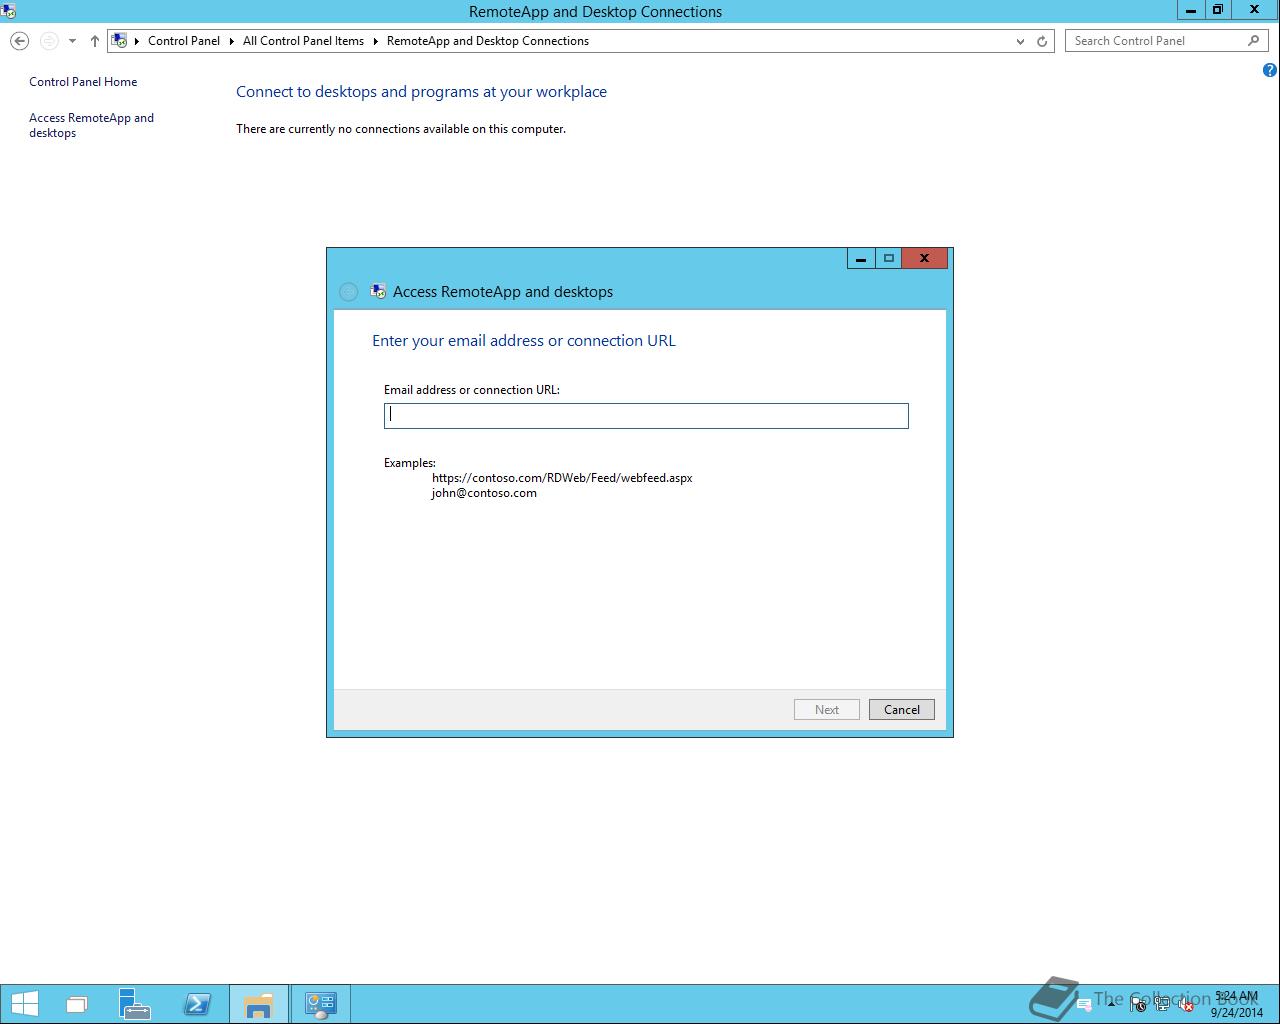Screen dimensions: 1280x1024
Task: Click example text john@contoso.com
Action: point(484,493)
